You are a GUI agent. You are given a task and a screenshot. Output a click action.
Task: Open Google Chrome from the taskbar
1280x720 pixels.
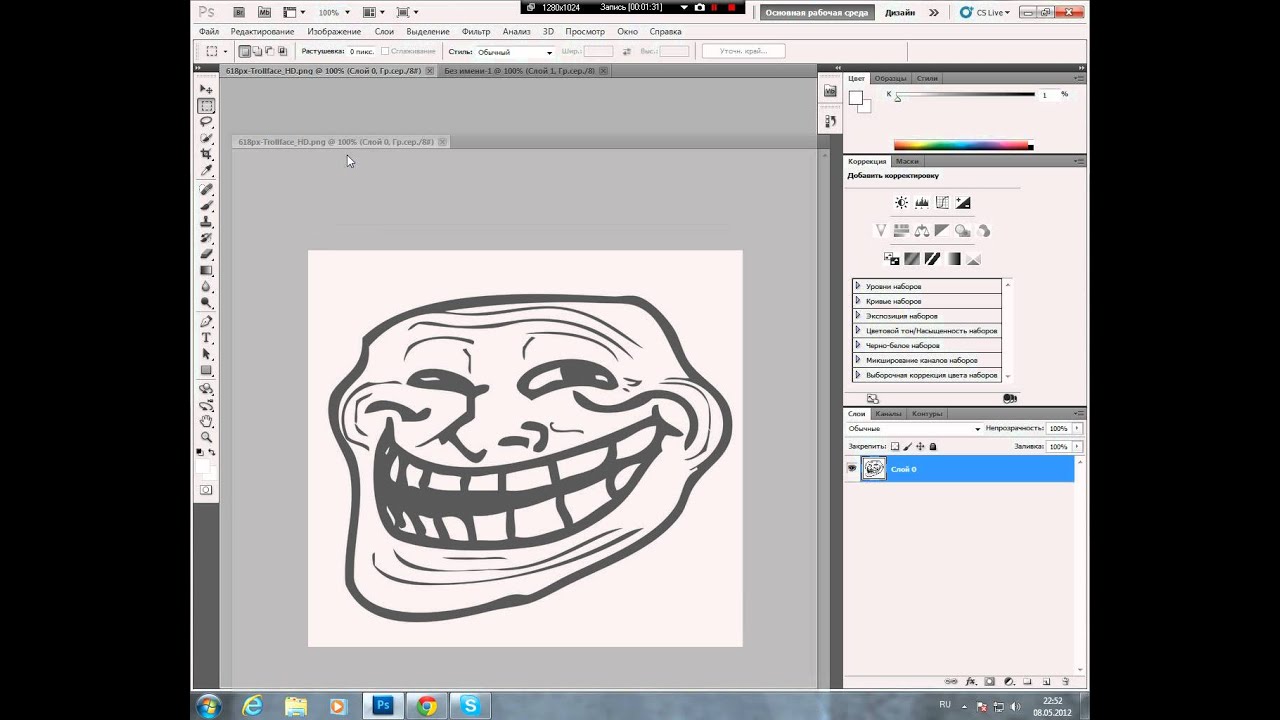pyautogui.click(x=427, y=705)
